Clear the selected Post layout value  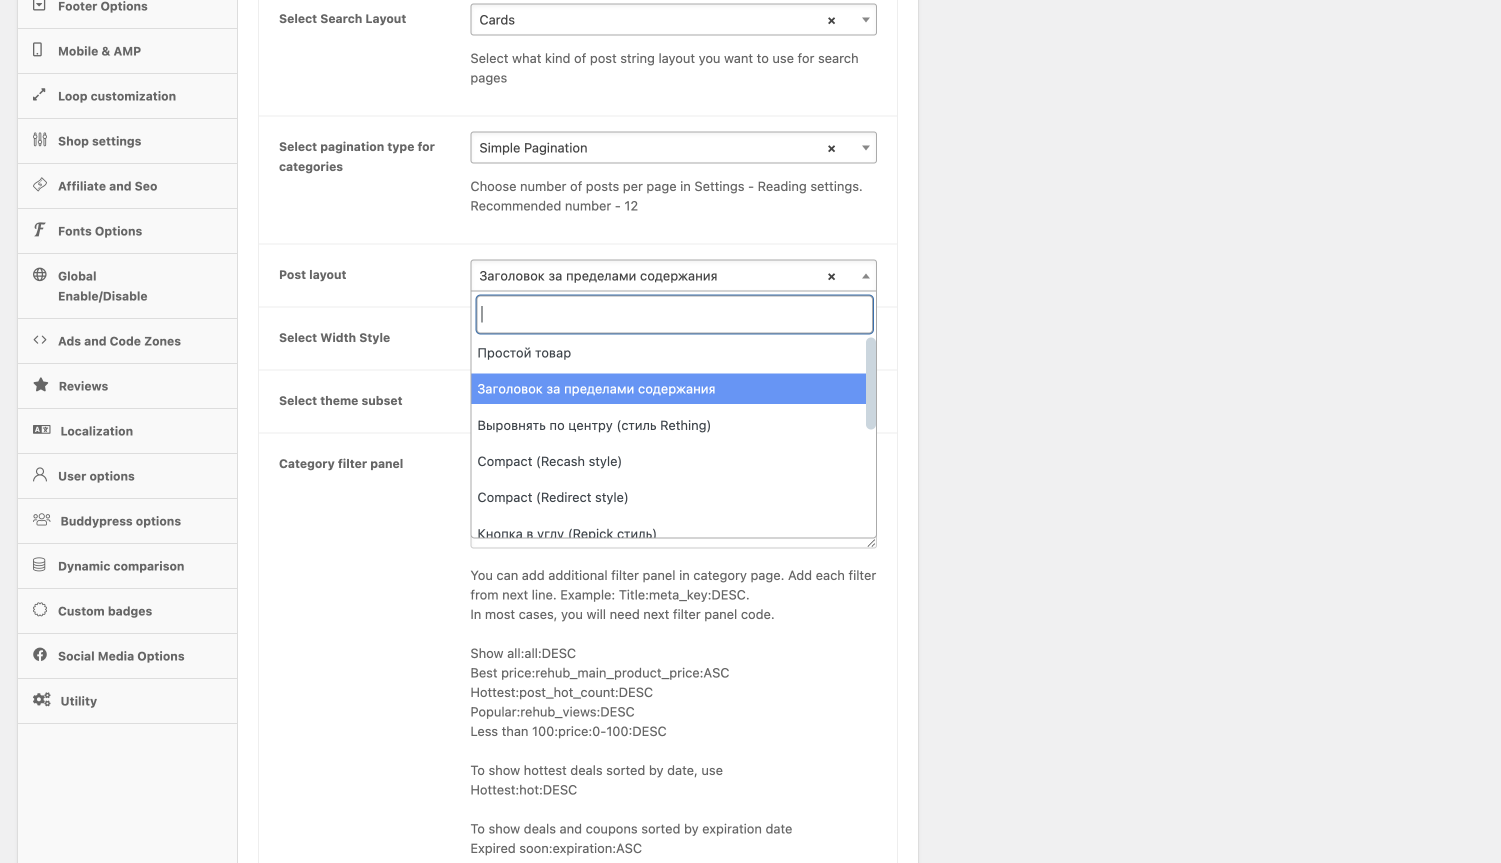(831, 276)
